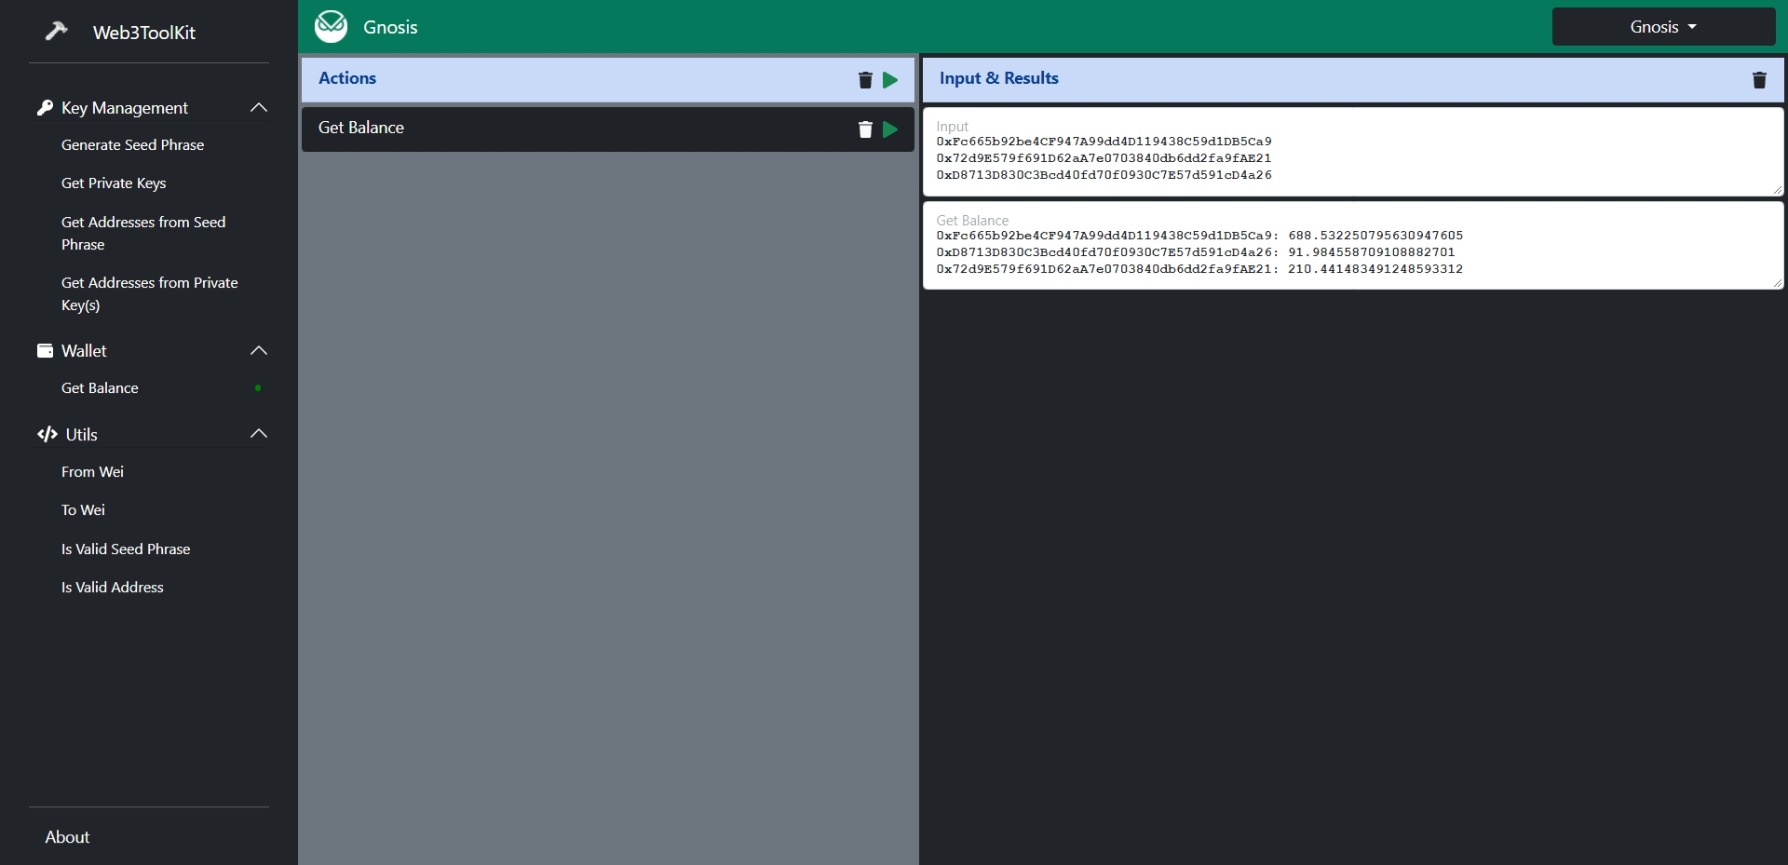The image size is (1788, 865).
Task: Click the Gnosis network logo icon
Action: pos(331,27)
